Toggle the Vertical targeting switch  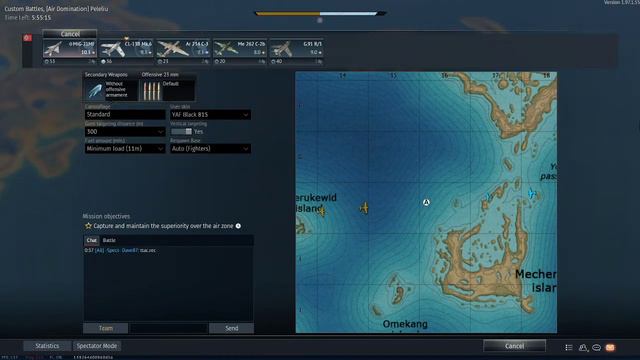(x=182, y=131)
